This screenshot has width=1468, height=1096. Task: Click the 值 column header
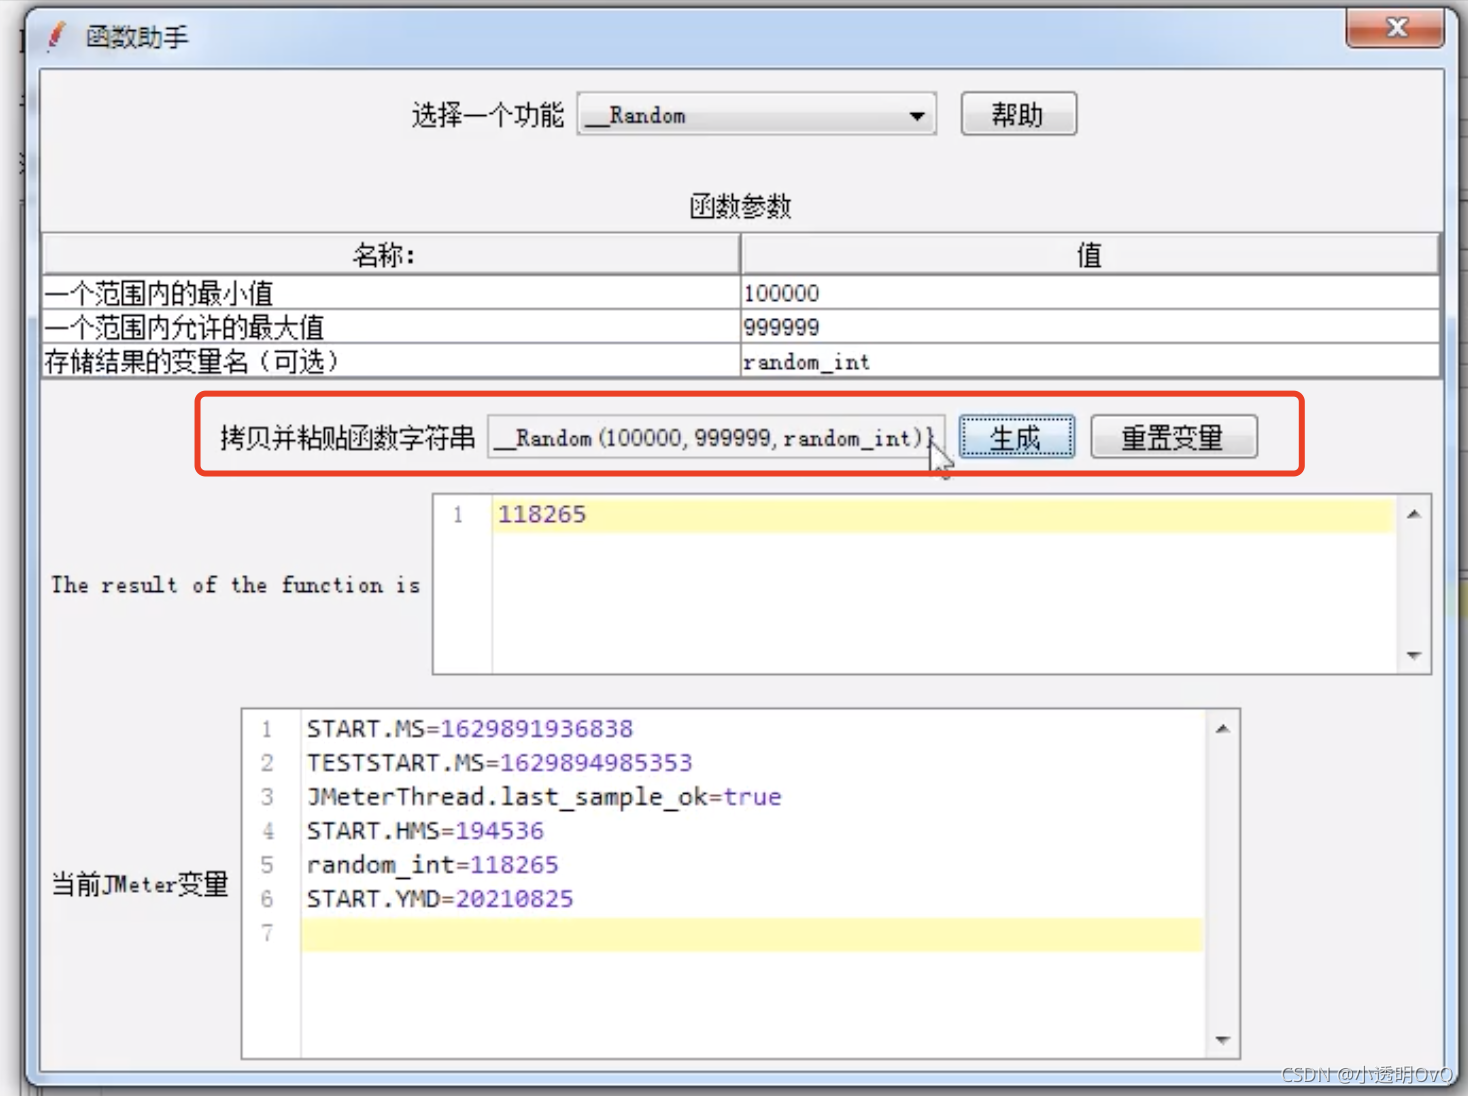pyautogui.click(x=1089, y=255)
